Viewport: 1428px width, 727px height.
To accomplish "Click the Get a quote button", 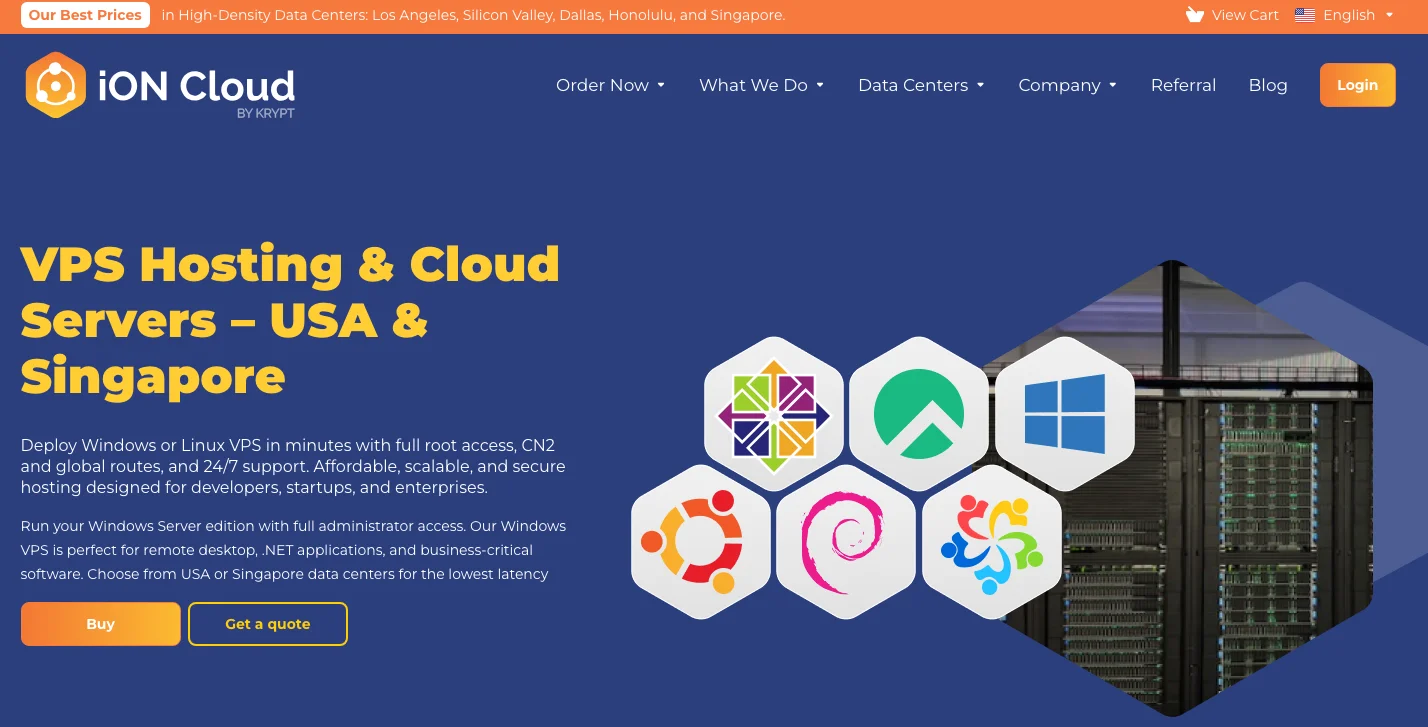I will [x=268, y=624].
